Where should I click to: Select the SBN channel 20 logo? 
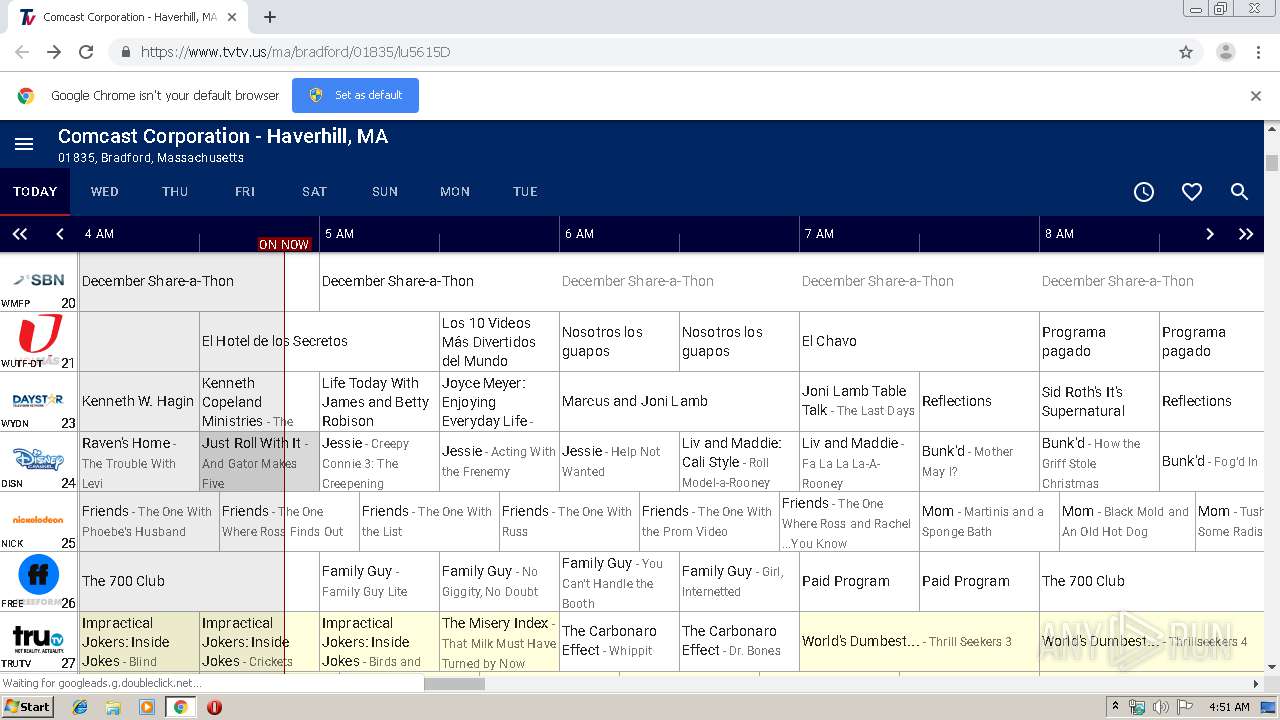[x=40, y=282]
